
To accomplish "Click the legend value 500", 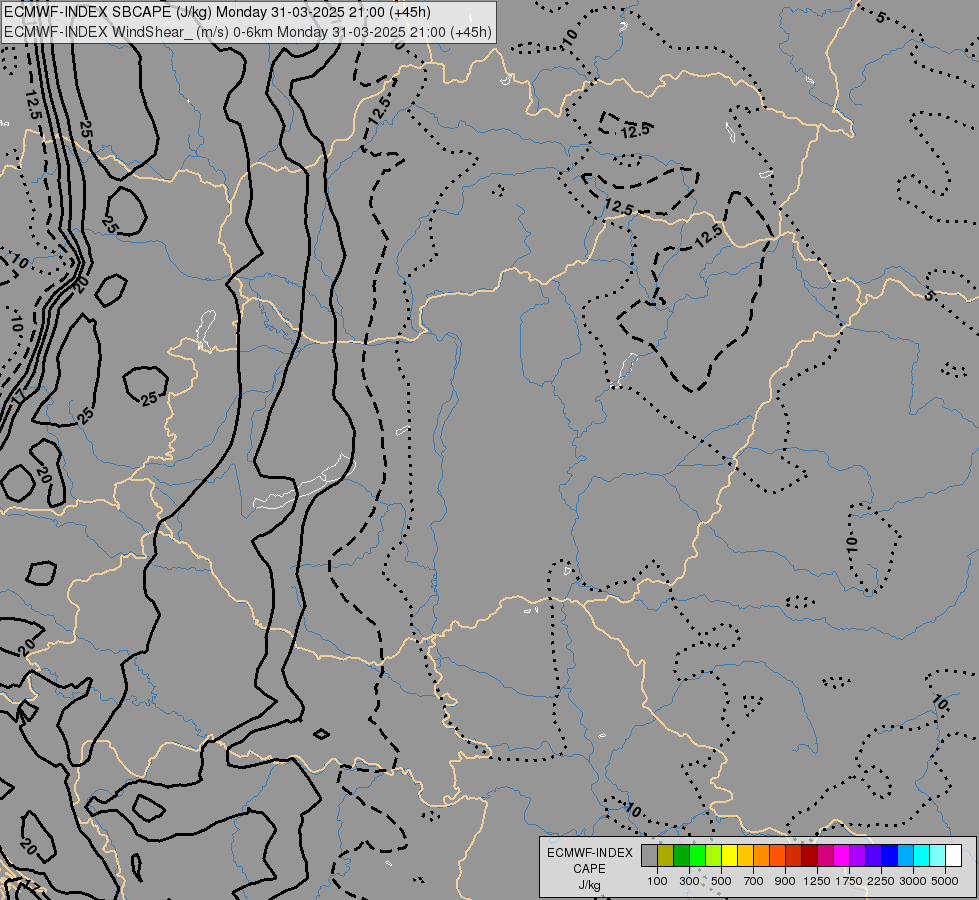I will [x=721, y=881].
